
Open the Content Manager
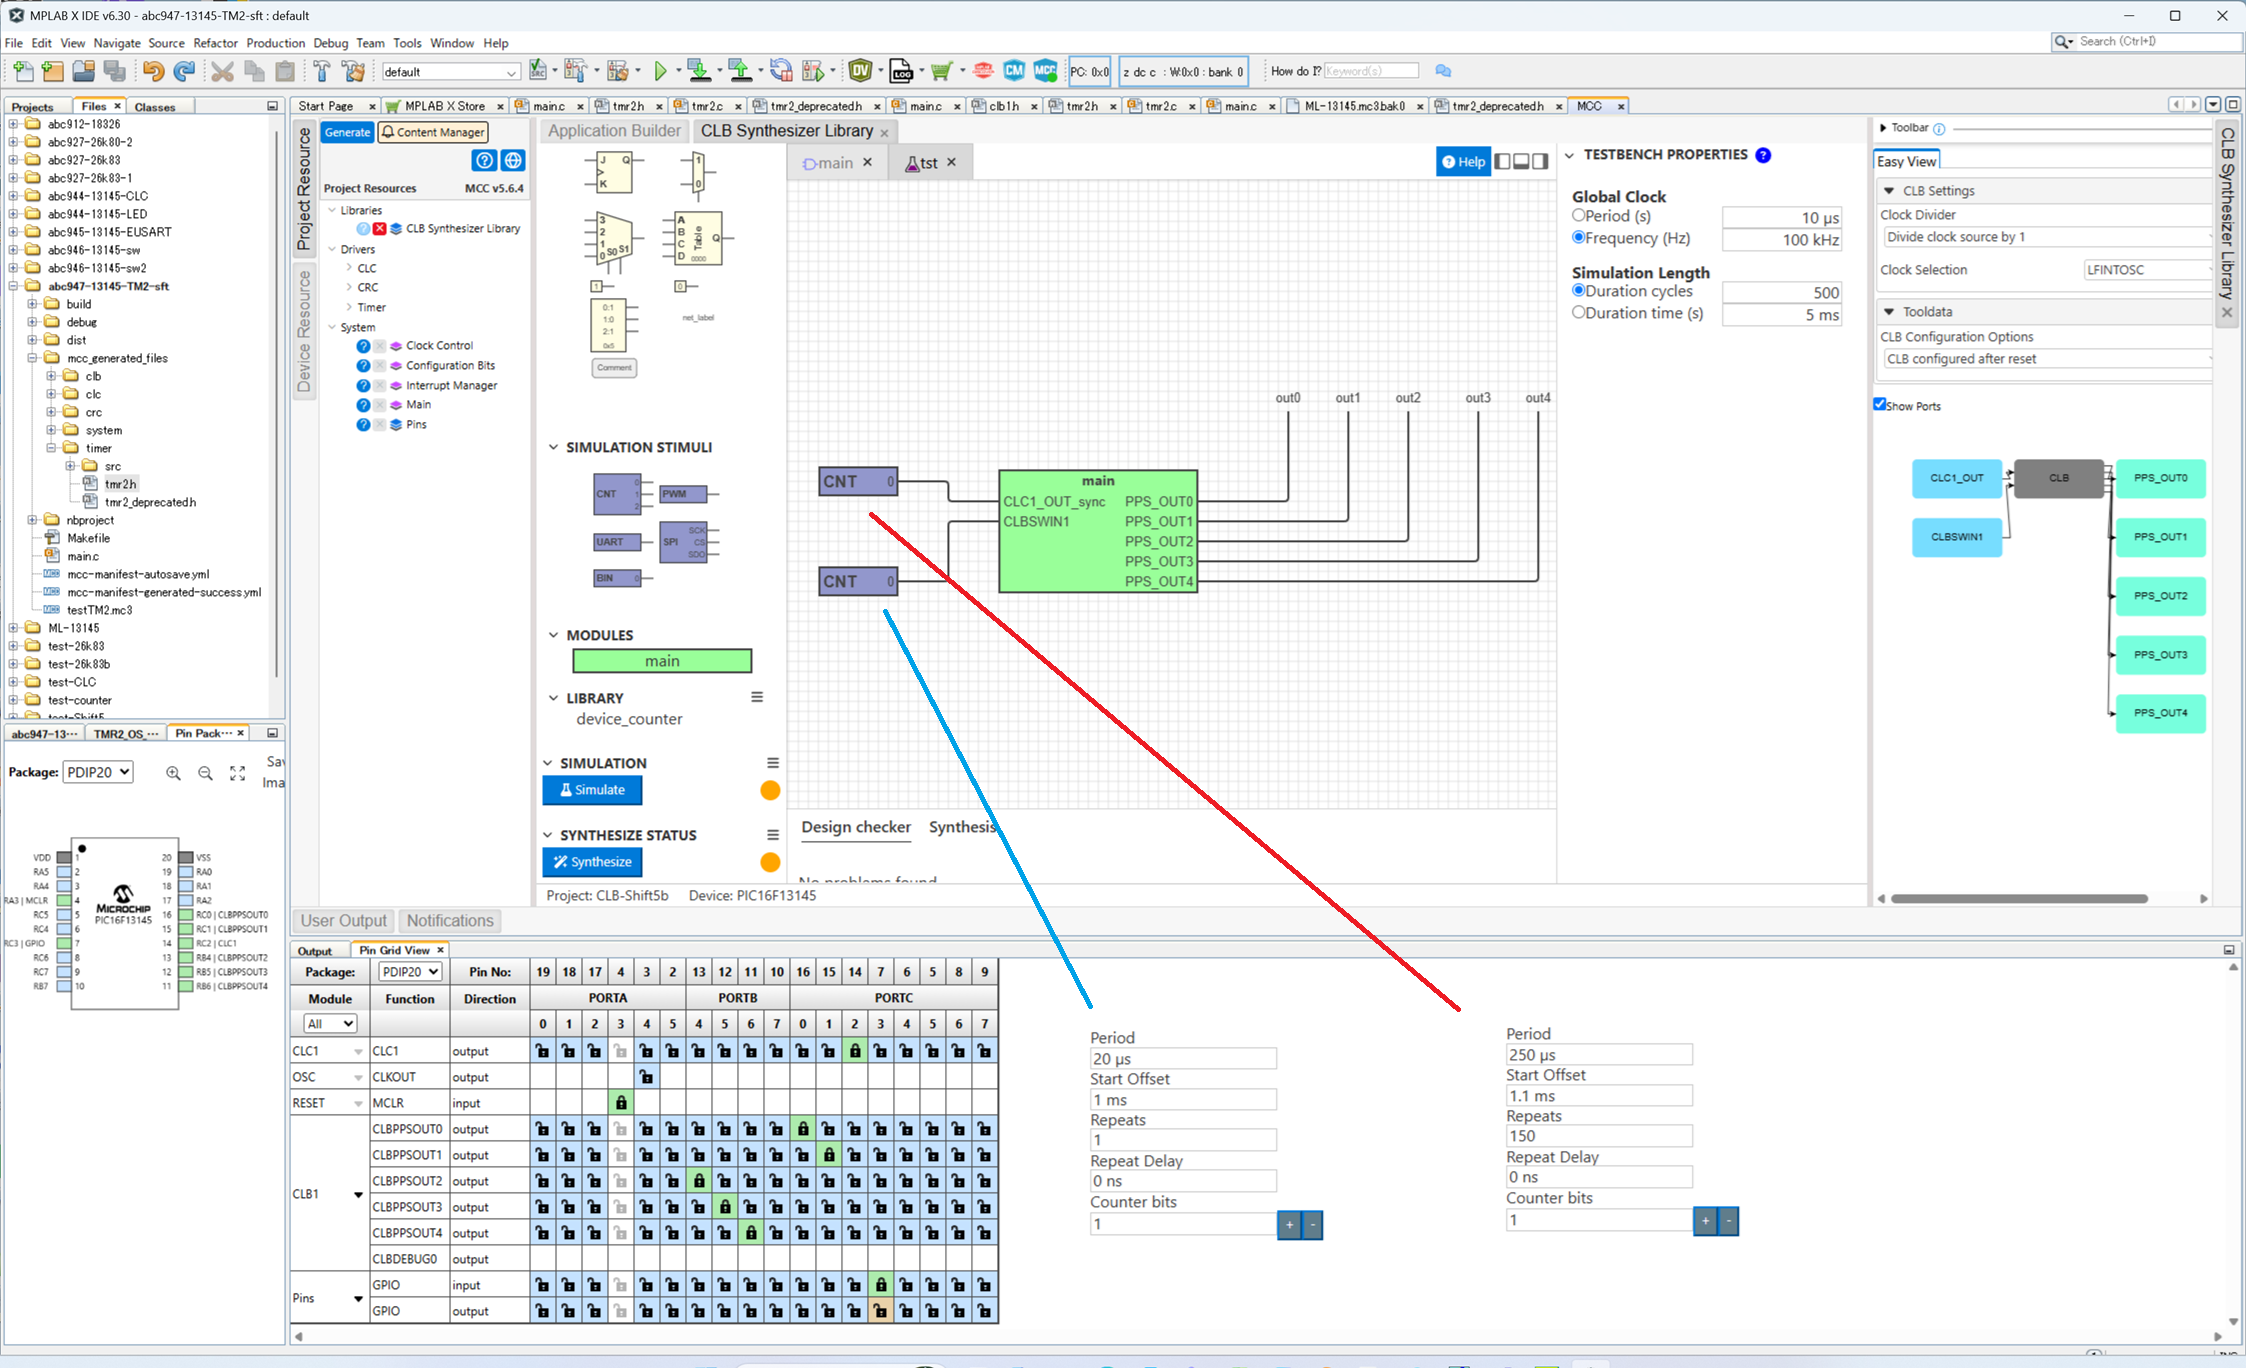(x=433, y=132)
